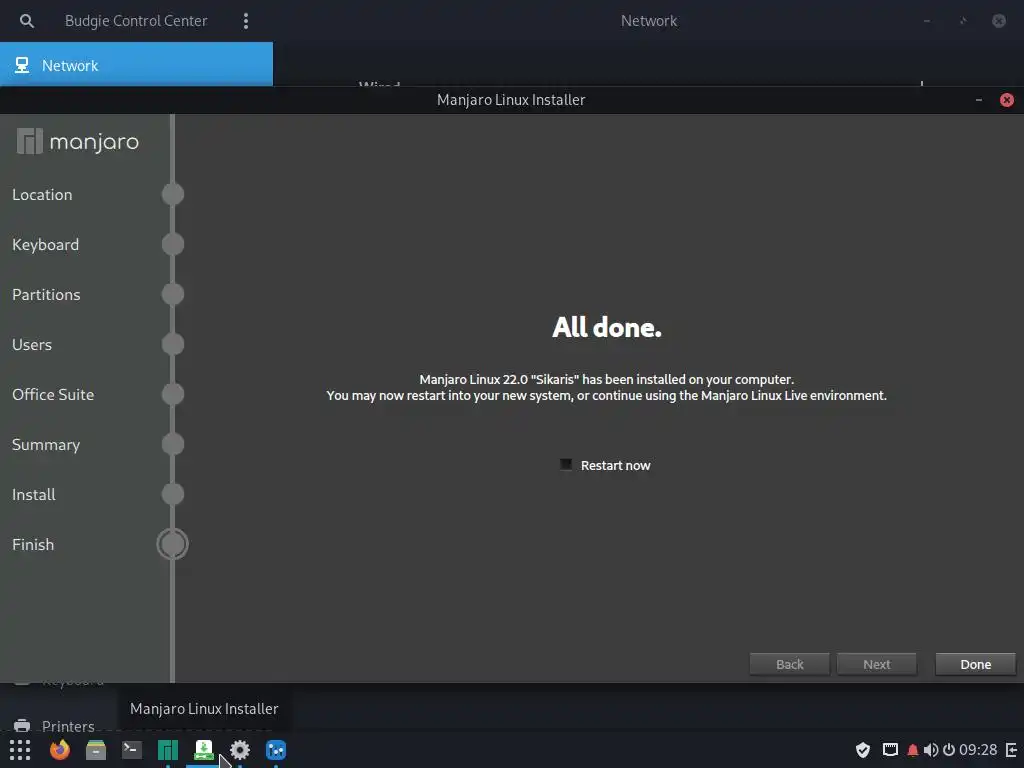The image size is (1024, 768).
Task: Open the blue dotted app icon in taskbar
Action: pos(276,750)
